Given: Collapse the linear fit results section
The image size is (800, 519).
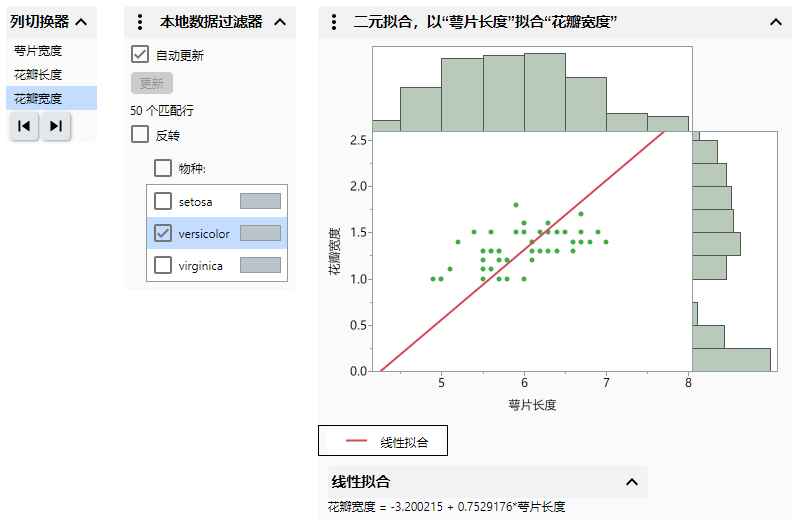Looking at the screenshot, I should tap(631, 482).
